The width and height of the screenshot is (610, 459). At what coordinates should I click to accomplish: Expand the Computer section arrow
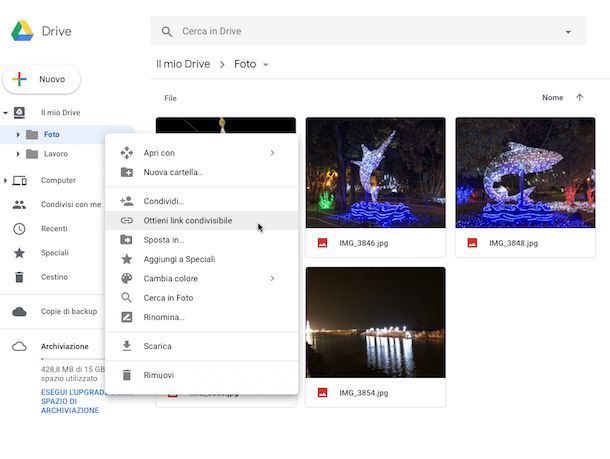point(6,180)
